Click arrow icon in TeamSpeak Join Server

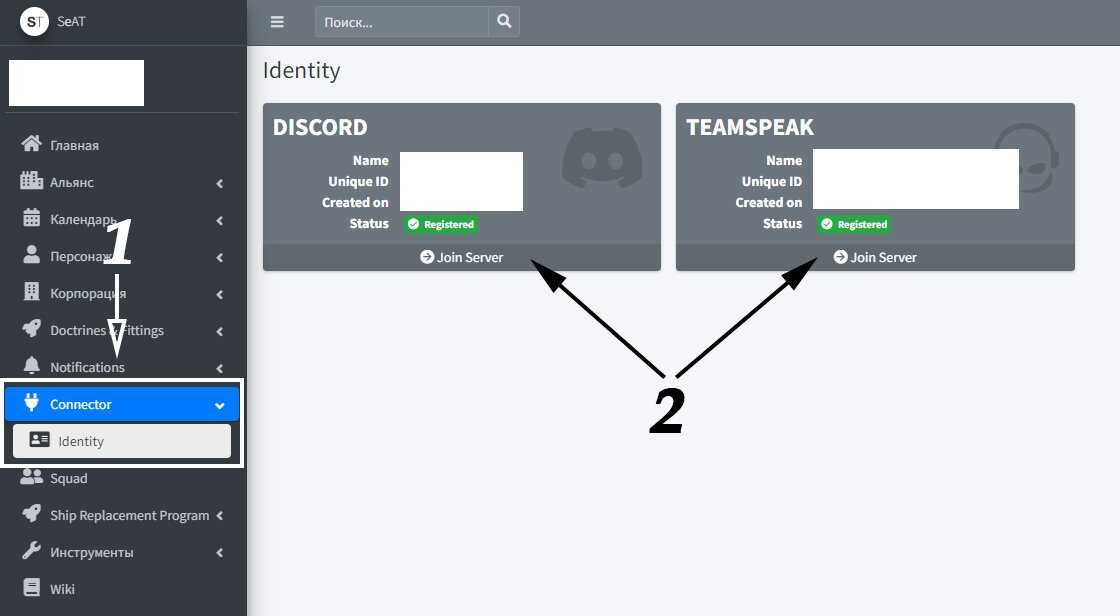coord(841,257)
